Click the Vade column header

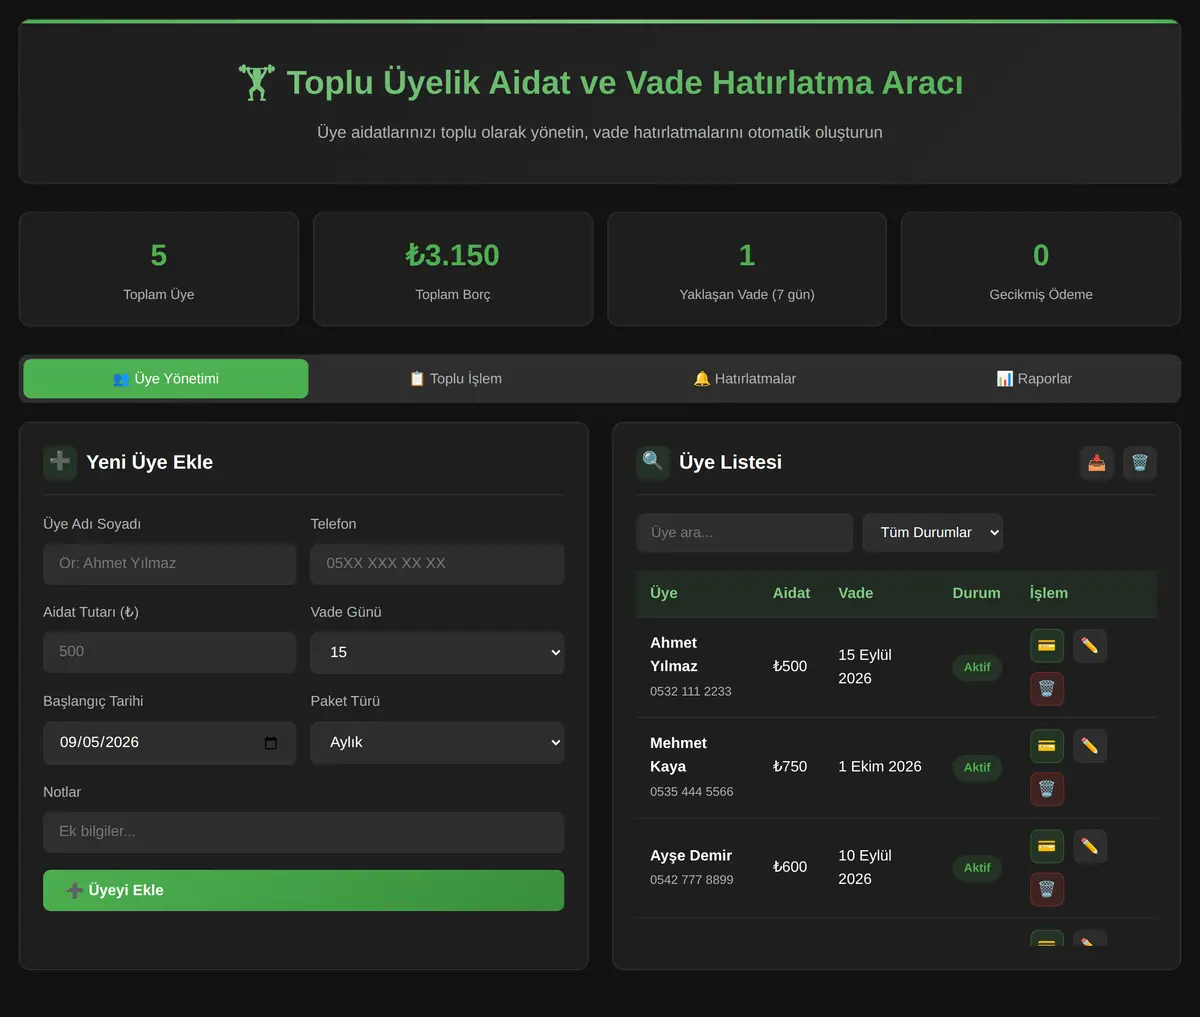[x=856, y=593]
